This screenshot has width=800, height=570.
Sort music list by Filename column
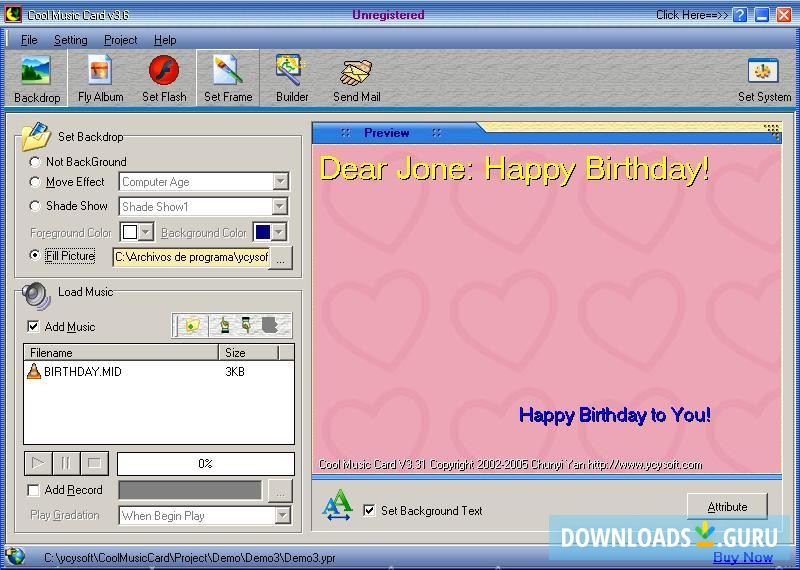(x=121, y=353)
